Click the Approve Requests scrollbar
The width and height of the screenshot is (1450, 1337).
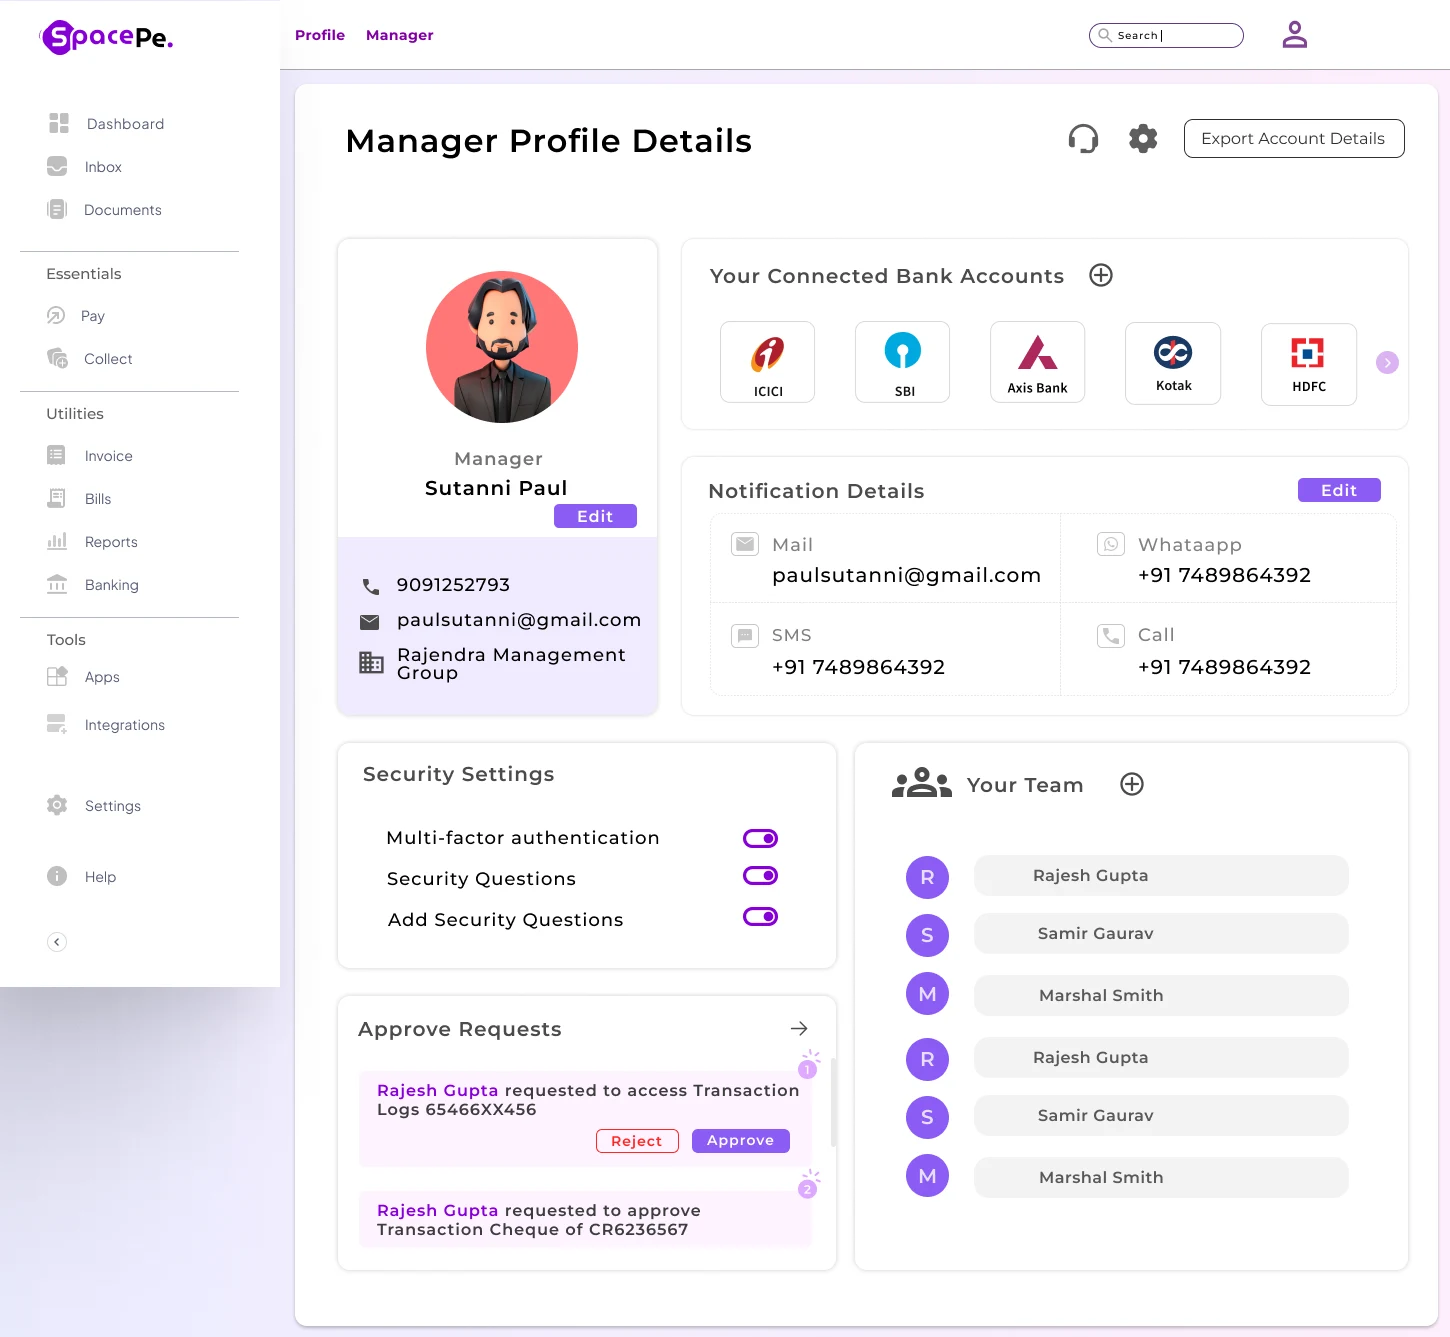(x=833, y=1102)
